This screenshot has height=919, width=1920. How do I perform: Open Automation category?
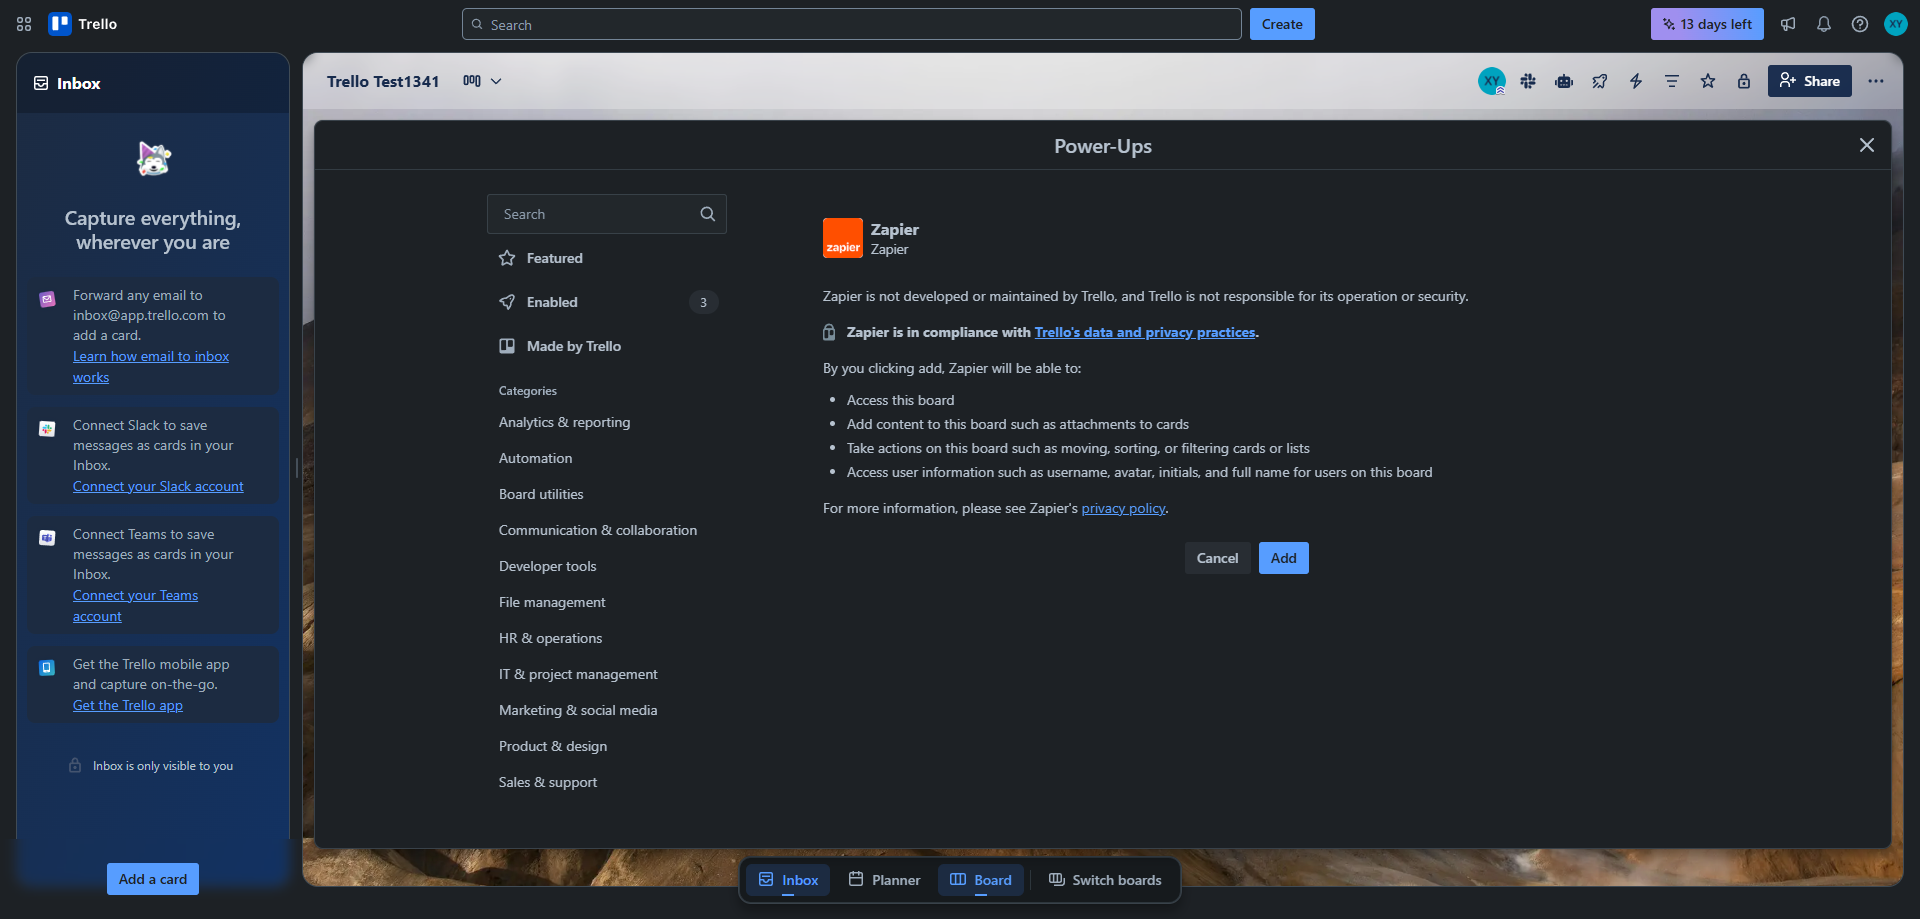[535, 458]
